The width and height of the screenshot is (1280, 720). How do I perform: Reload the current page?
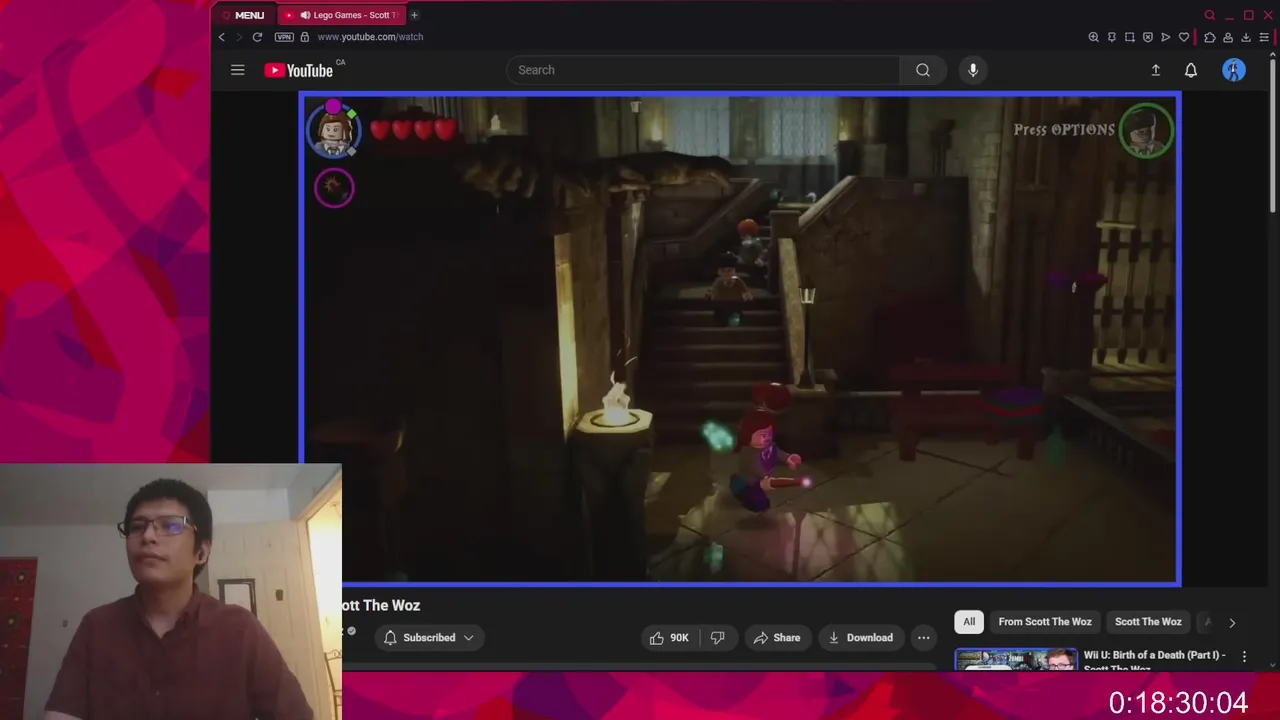pyautogui.click(x=257, y=37)
